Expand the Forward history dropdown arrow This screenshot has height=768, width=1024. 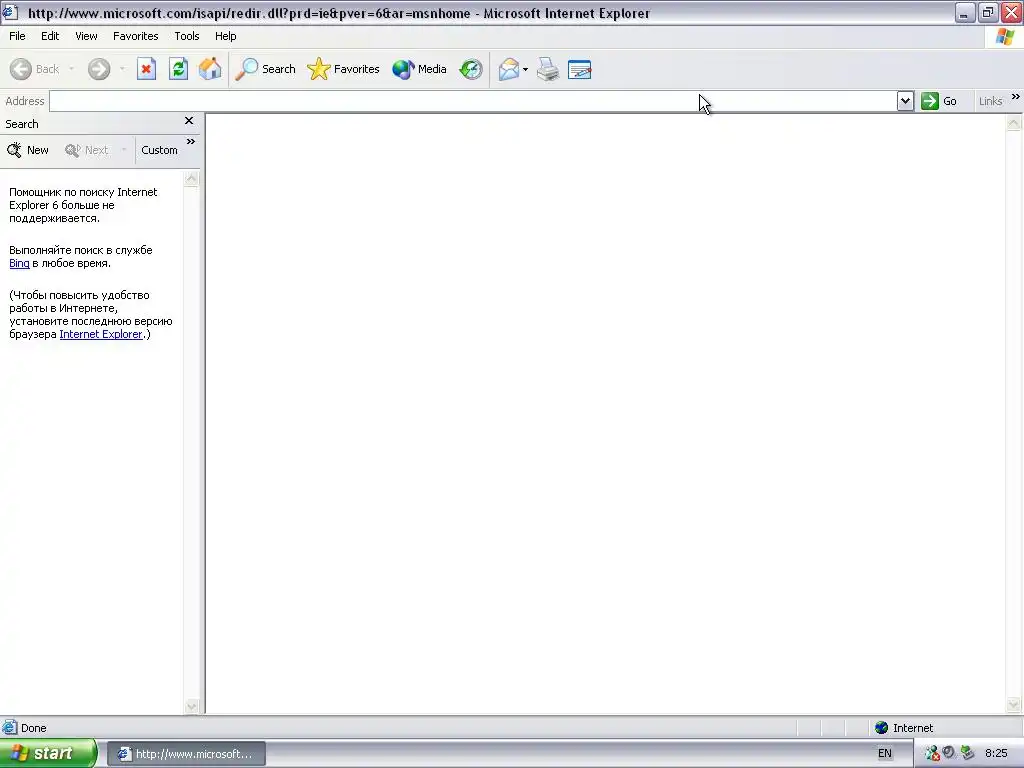pyautogui.click(x=122, y=69)
